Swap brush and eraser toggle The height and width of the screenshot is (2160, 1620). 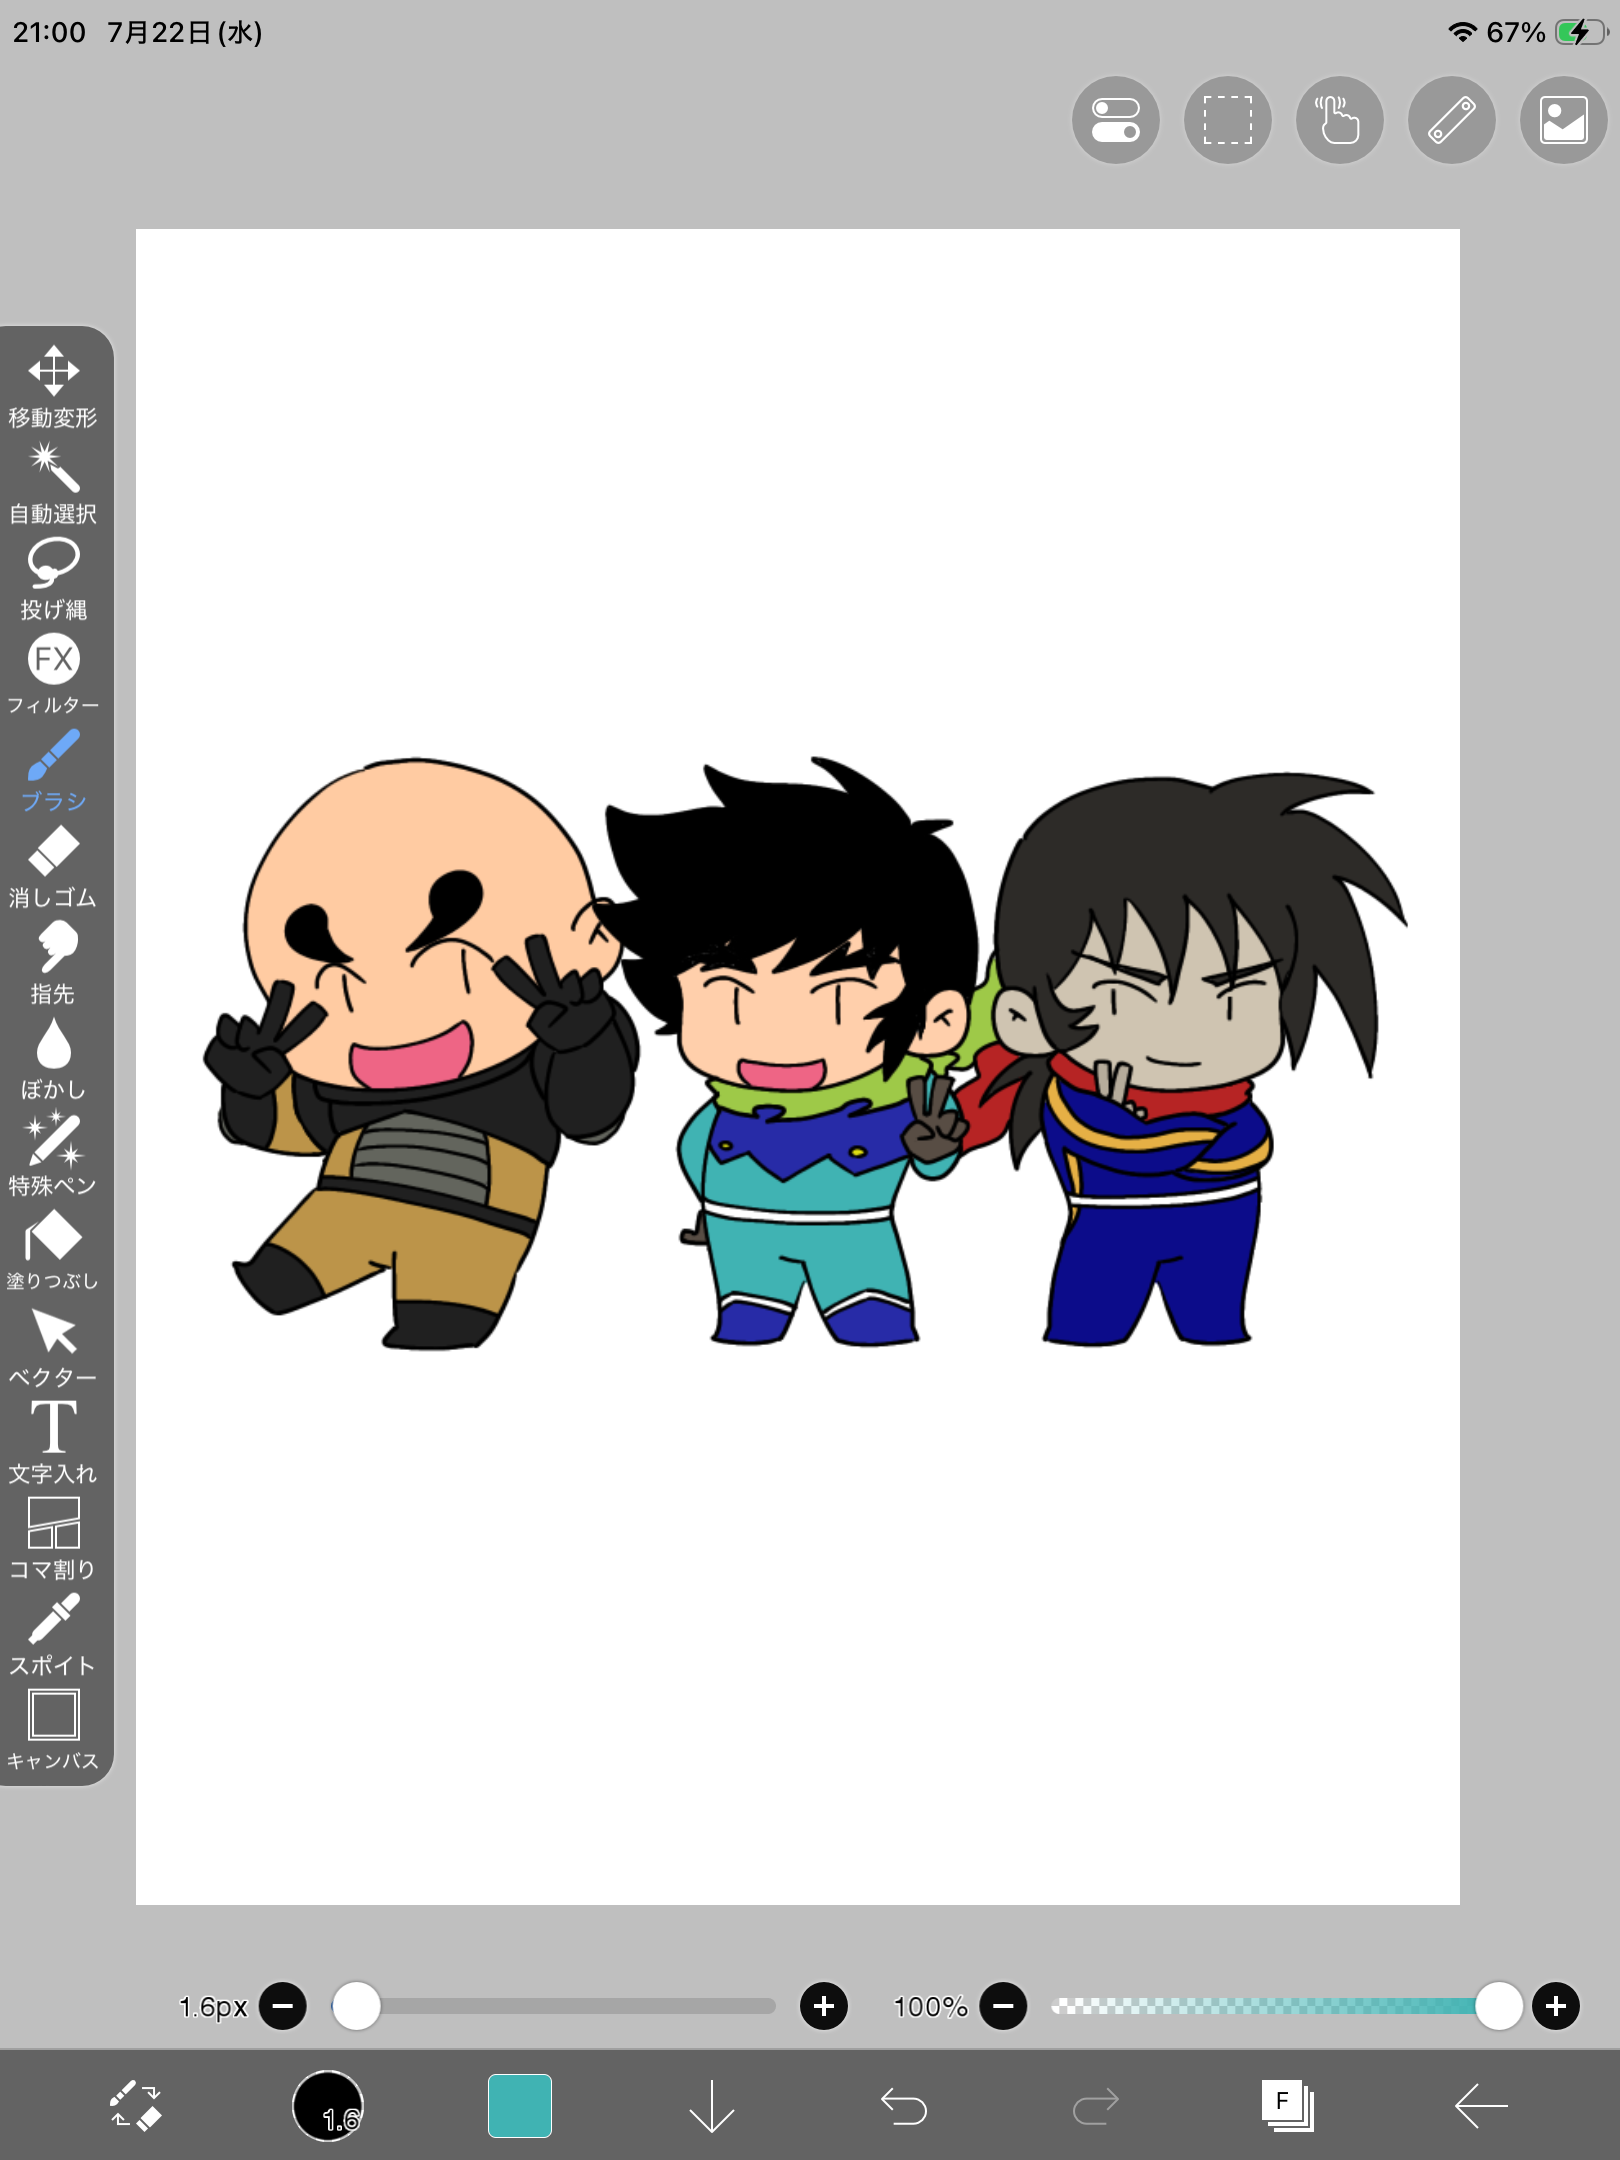pyautogui.click(x=136, y=2106)
